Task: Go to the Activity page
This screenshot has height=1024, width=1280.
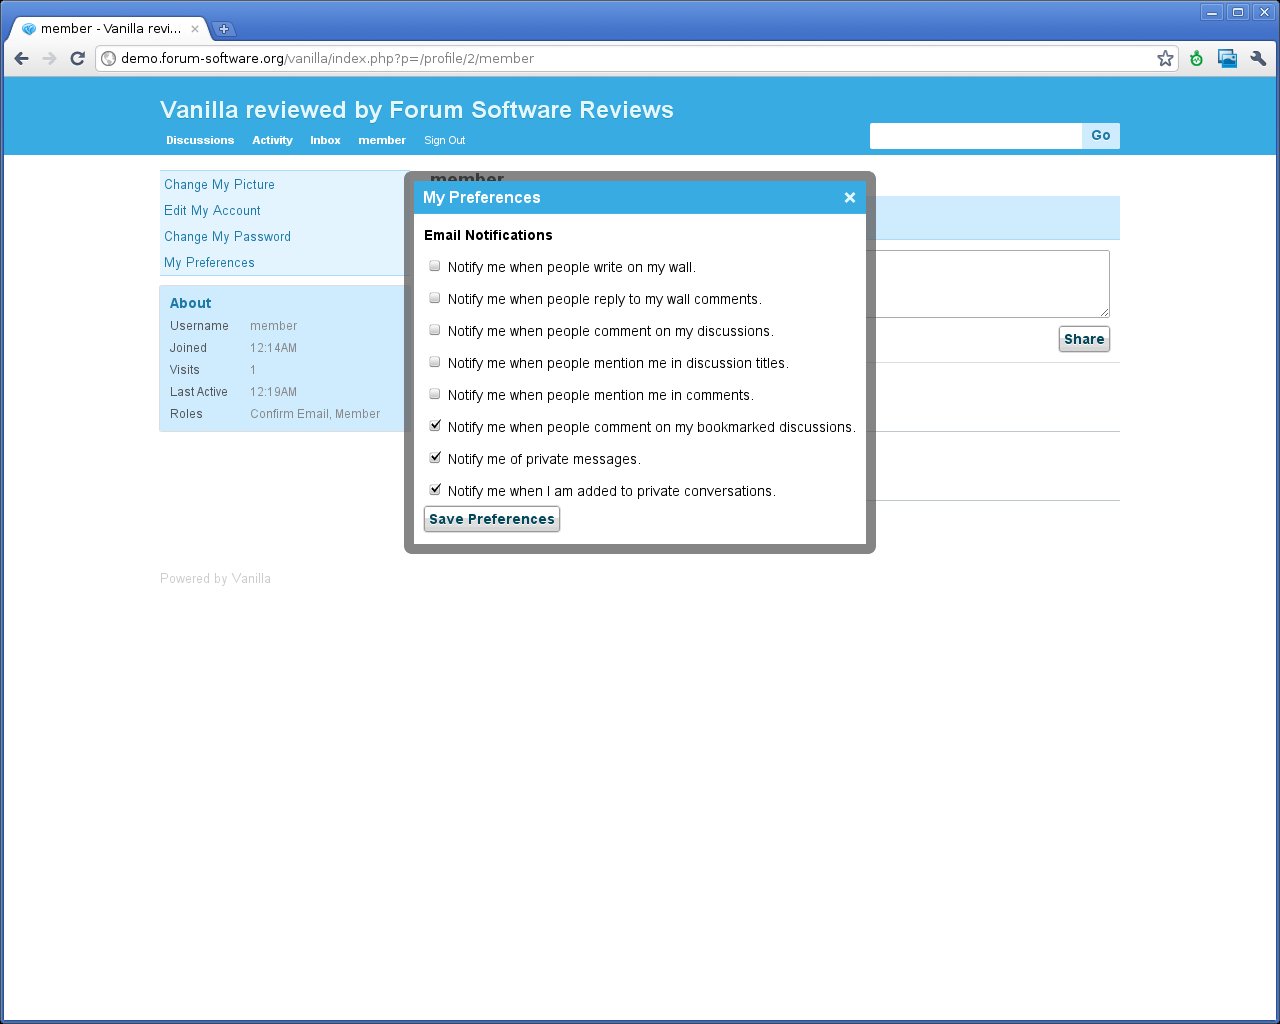Action: 272,140
